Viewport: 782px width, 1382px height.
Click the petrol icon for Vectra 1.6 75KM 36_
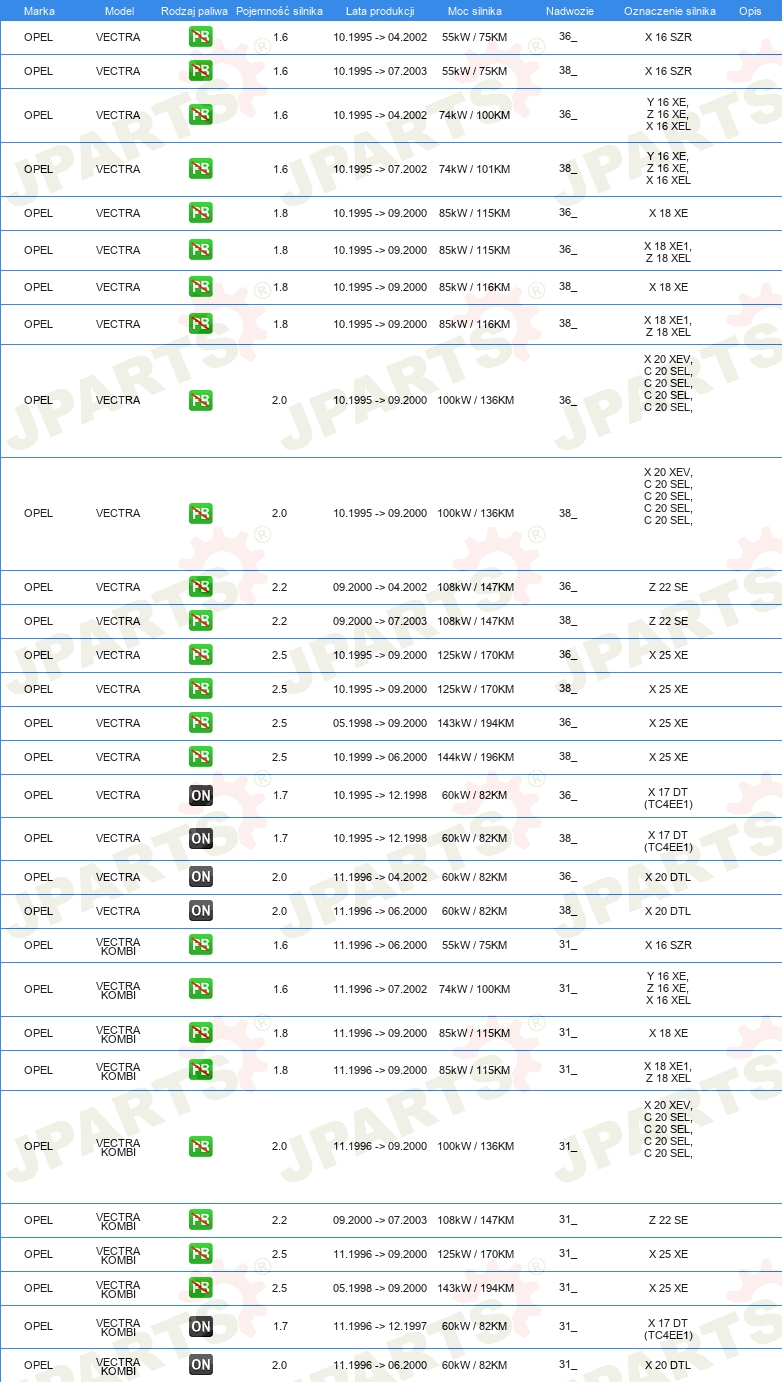click(x=201, y=37)
